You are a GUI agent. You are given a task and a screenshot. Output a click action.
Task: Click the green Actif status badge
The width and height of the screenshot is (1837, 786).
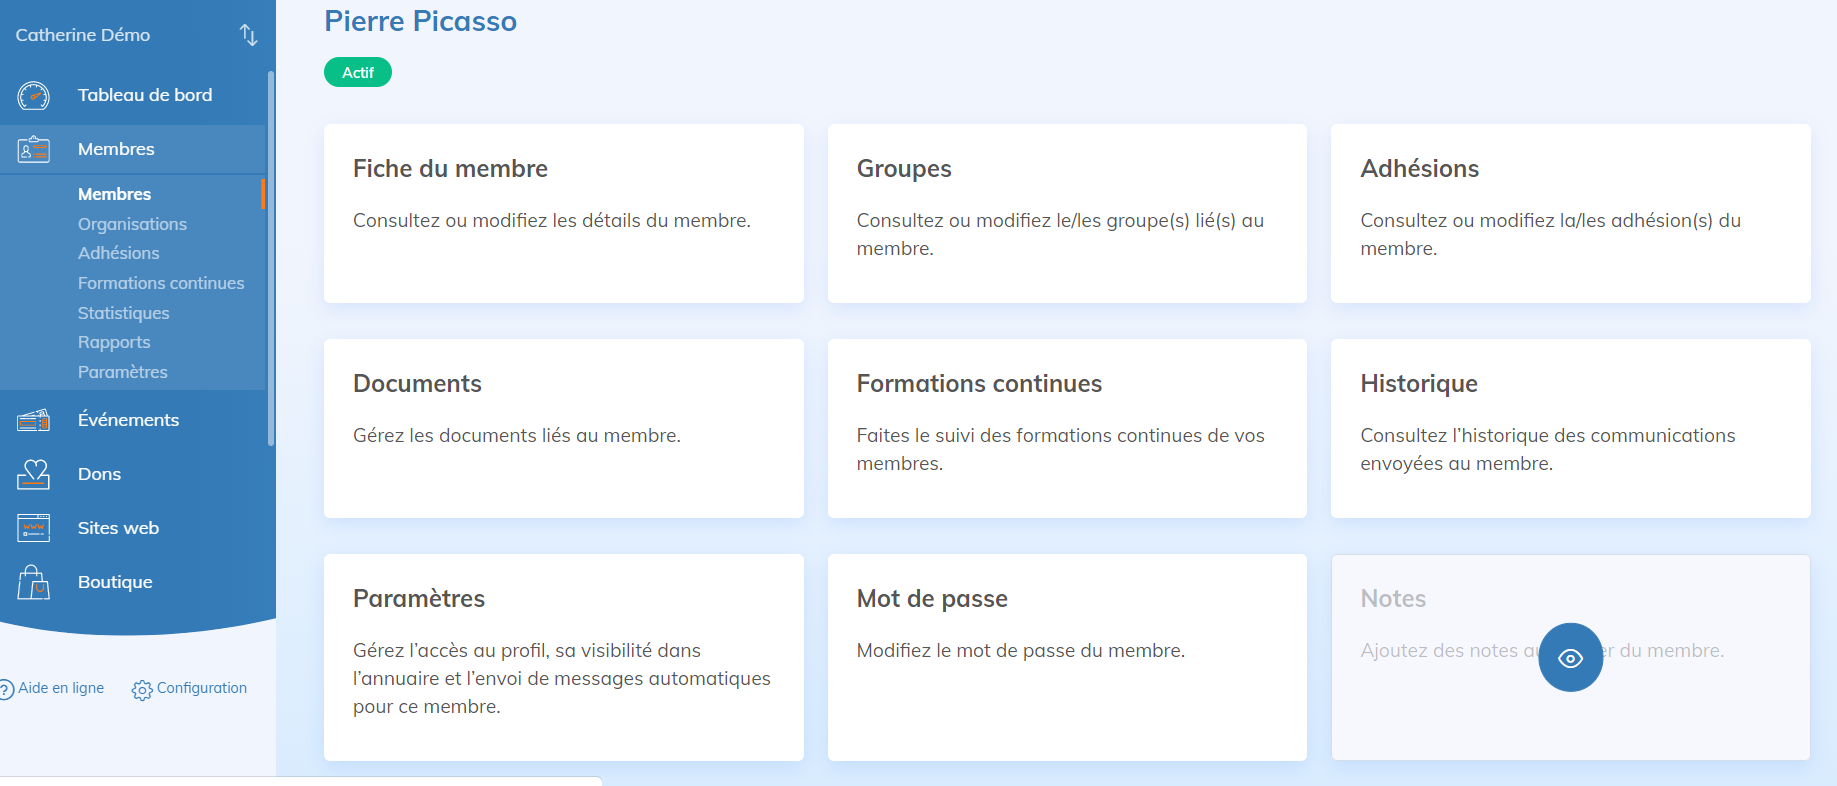click(x=357, y=73)
